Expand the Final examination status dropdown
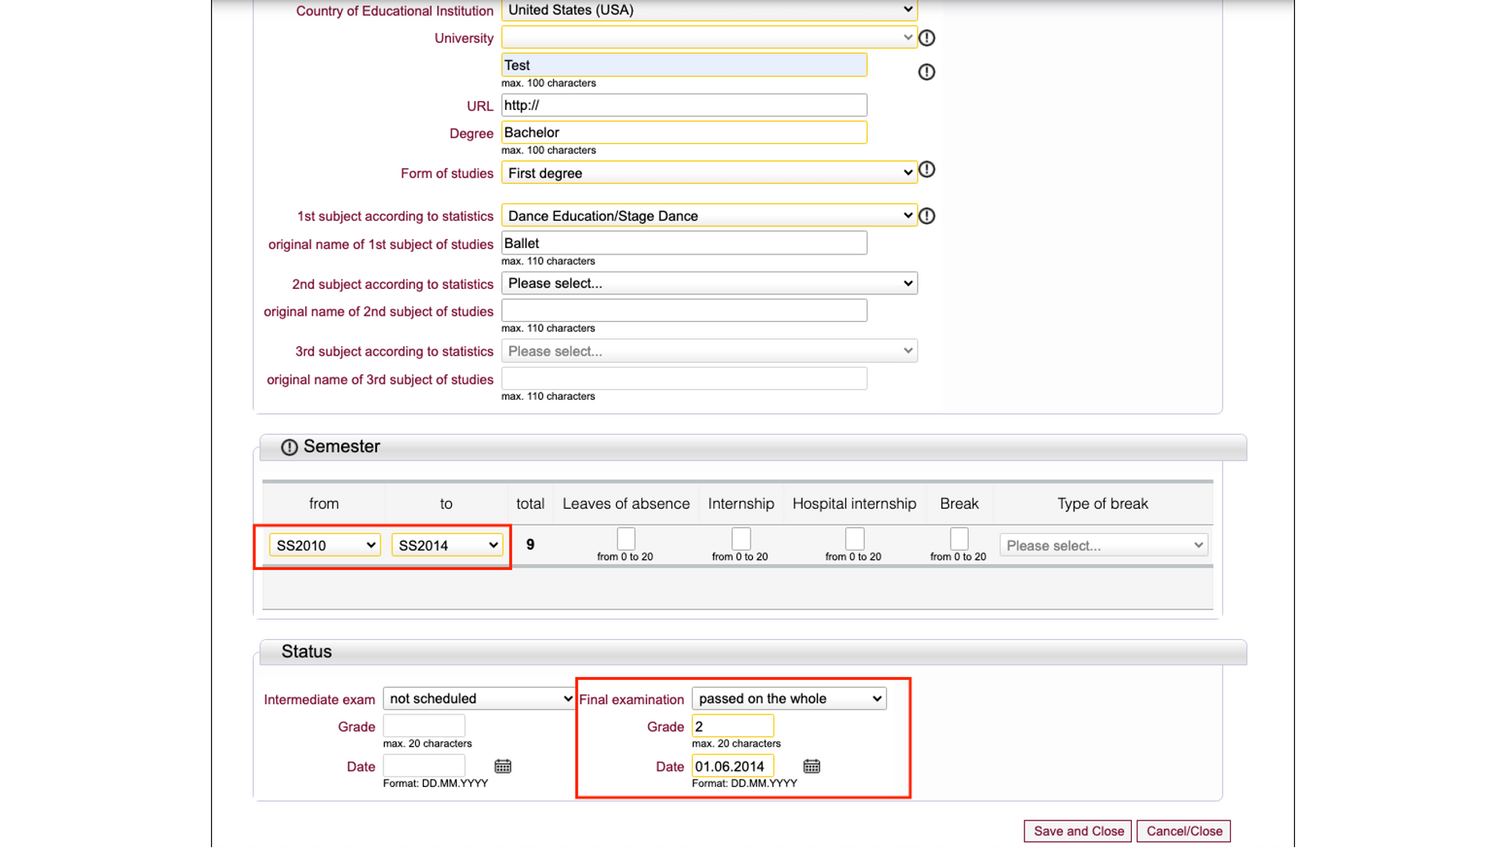1506x848 pixels. pyautogui.click(x=789, y=698)
